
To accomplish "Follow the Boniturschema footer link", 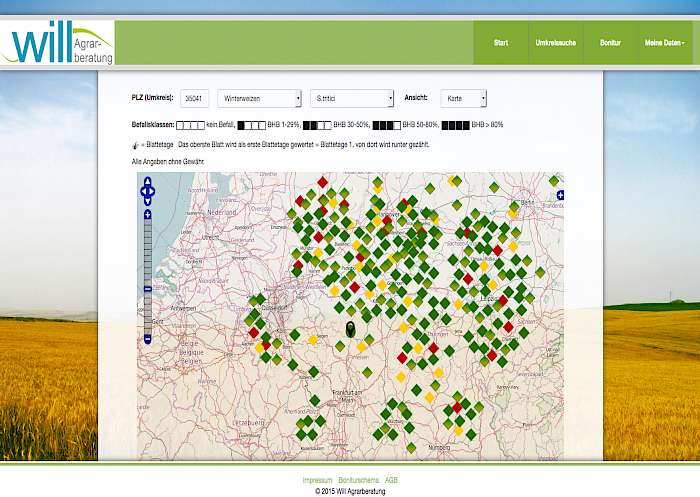I will pyautogui.click(x=359, y=481).
